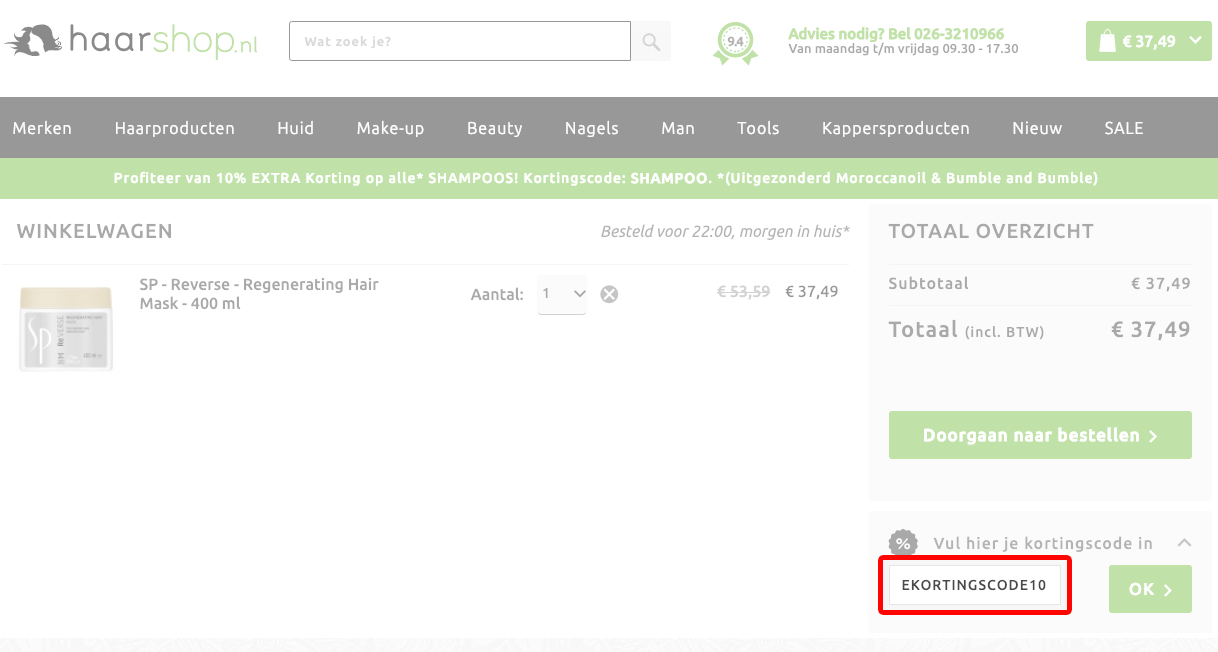Open the Man menu

(x=678, y=128)
